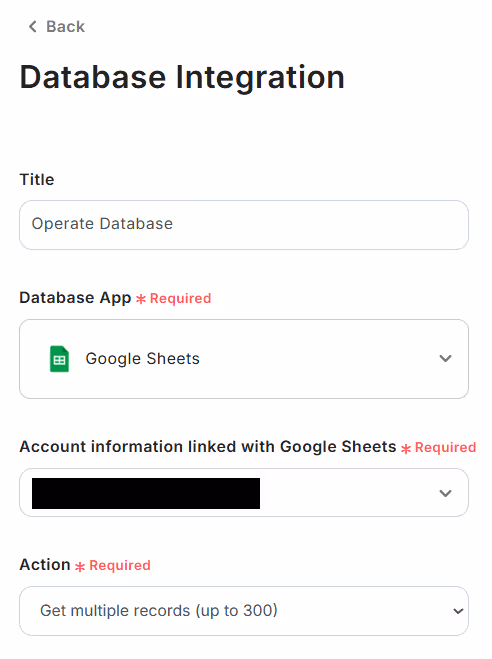
Task: Click the left chevron back arrow icon
Action: (x=32, y=26)
